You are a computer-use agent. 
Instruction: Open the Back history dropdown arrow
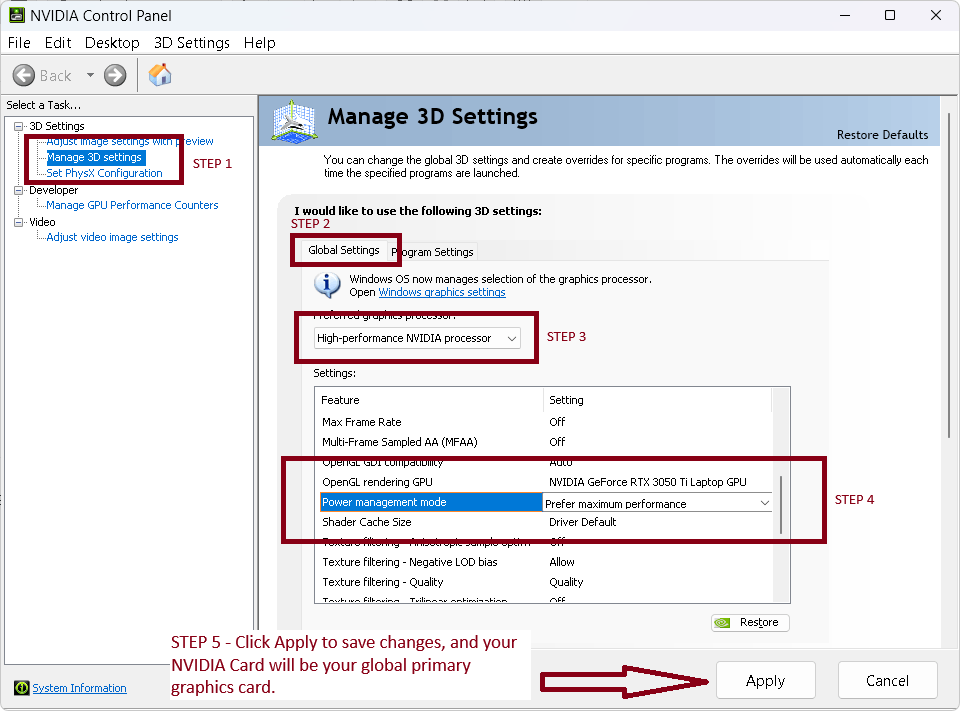pos(90,75)
